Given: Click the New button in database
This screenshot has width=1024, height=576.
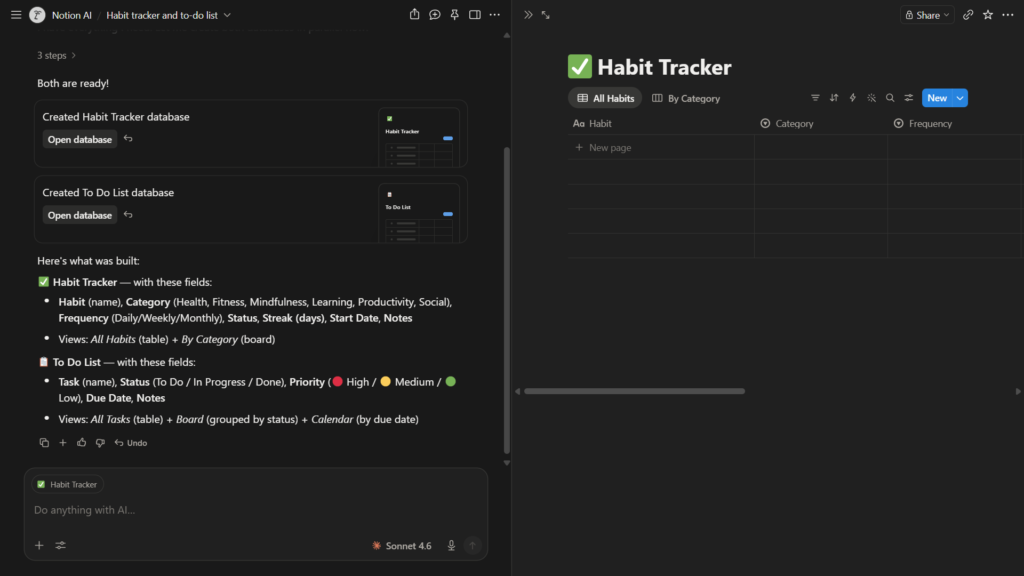Looking at the screenshot, I should click(937, 98).
